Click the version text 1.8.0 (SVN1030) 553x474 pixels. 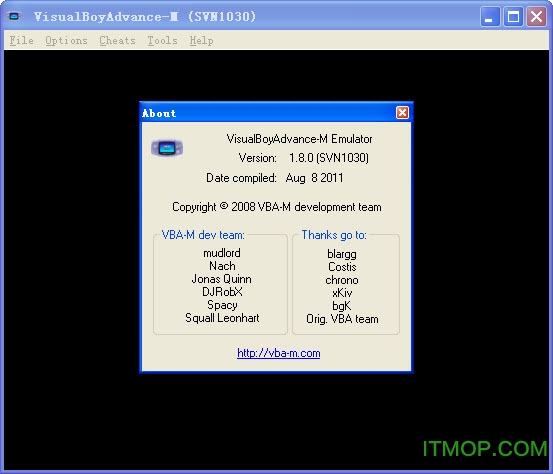329,158
